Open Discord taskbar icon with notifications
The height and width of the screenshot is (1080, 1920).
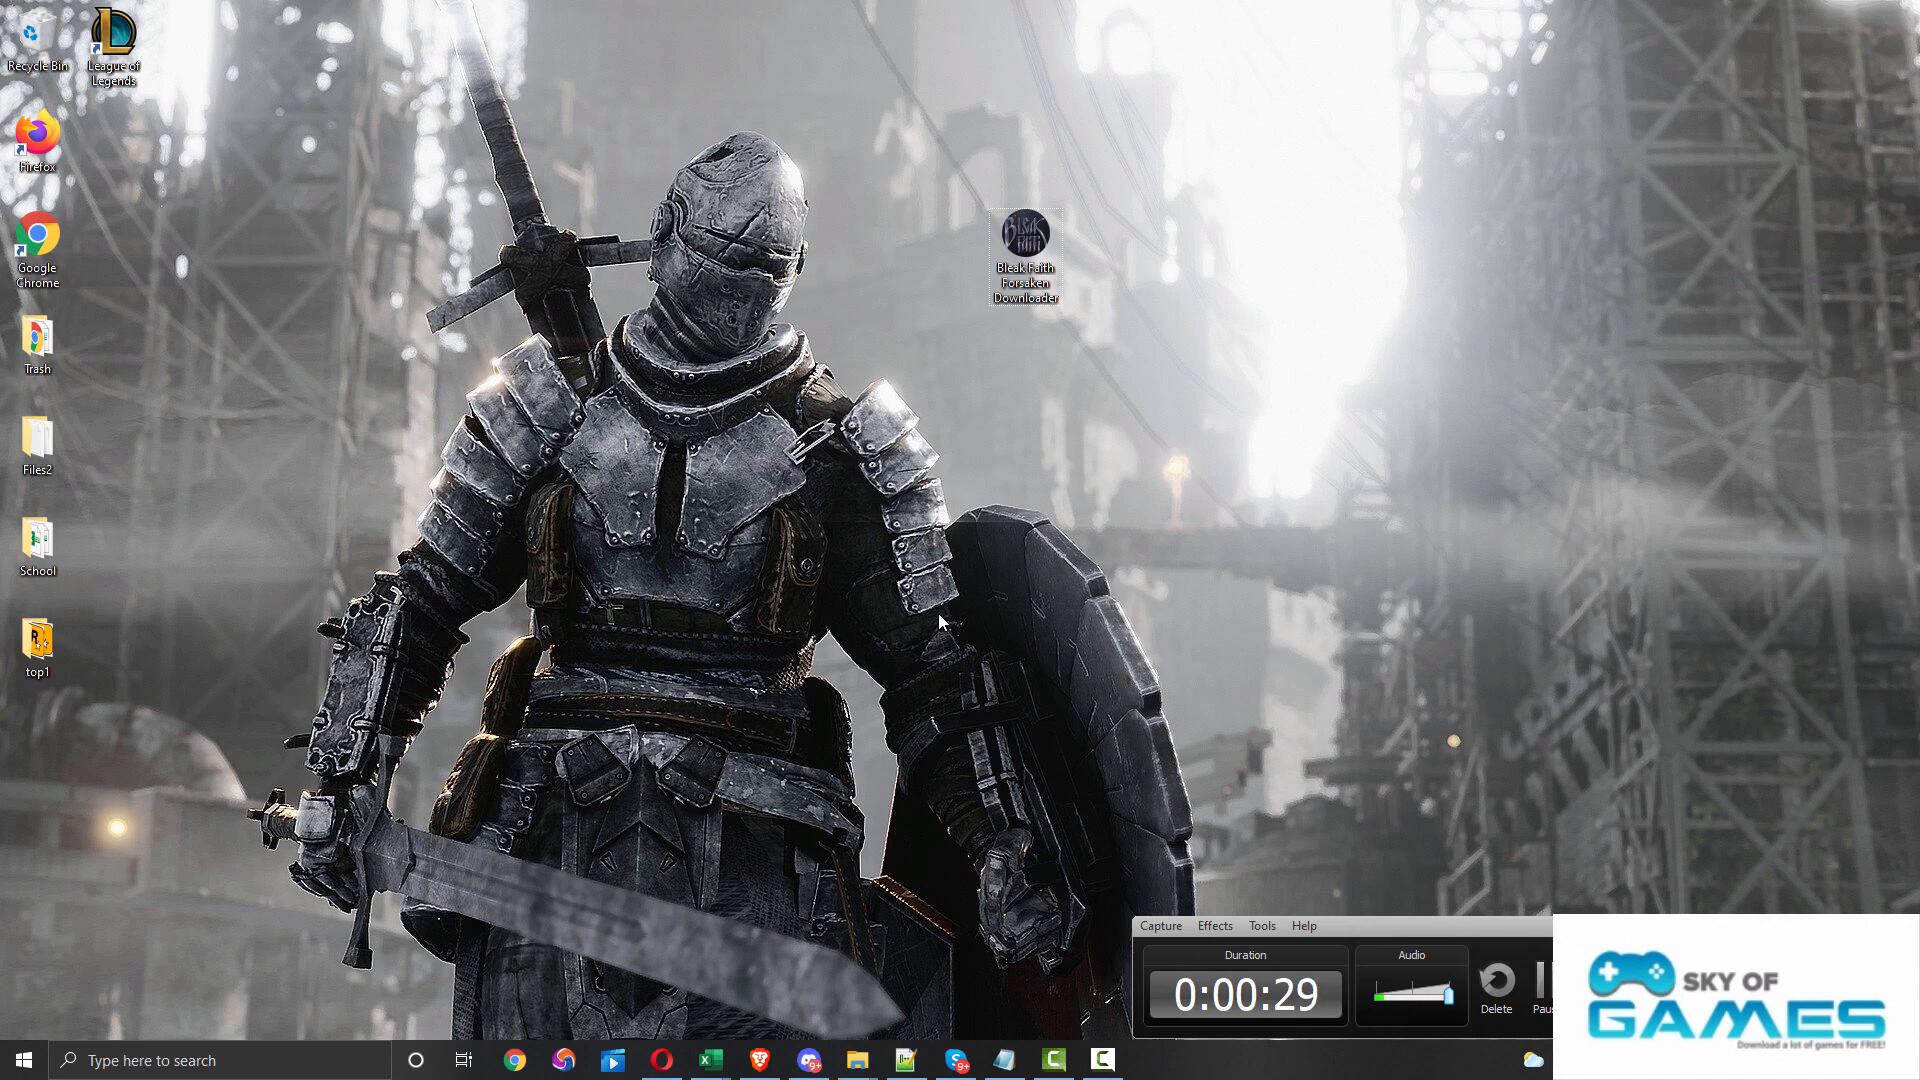tap(808, 1060)
